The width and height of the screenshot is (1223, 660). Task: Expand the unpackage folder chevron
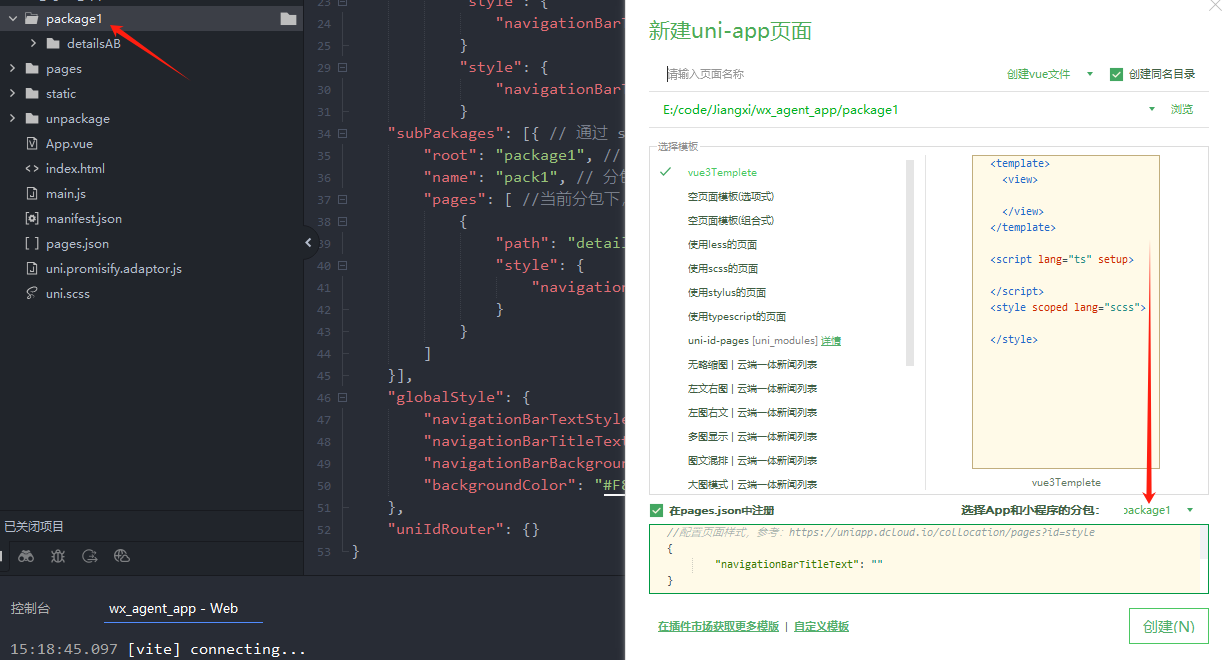click(x=13, y=119)
